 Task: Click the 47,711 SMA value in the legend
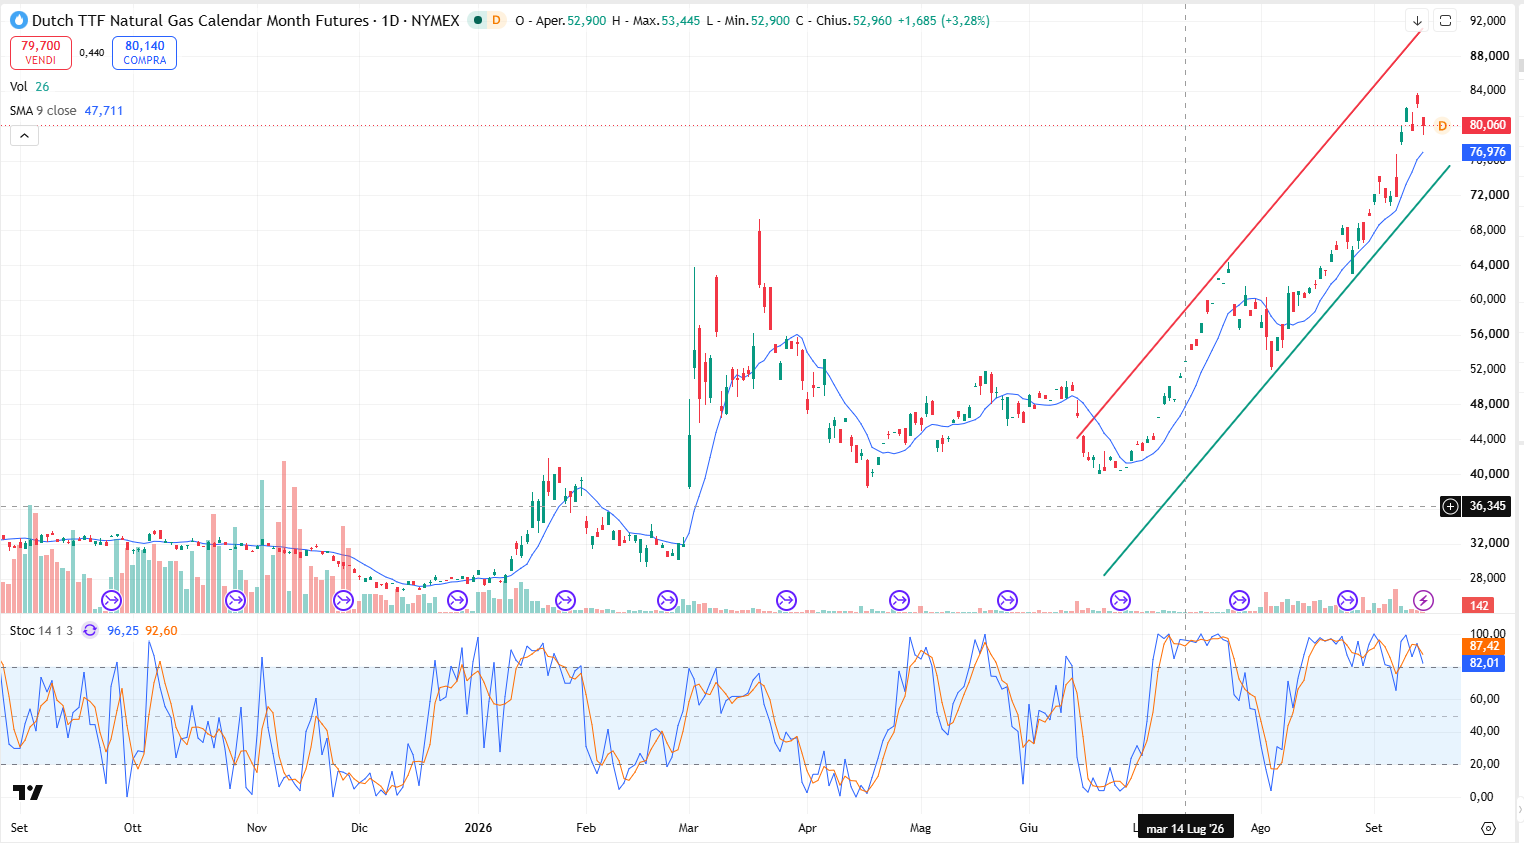point(104,111)
